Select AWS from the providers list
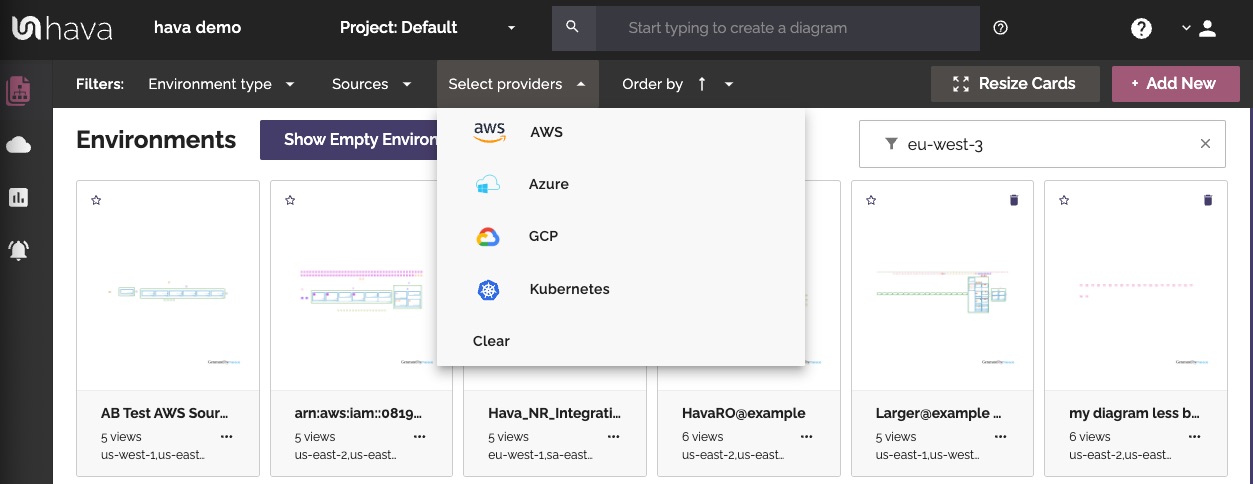This screenshot has width=1253, height=484. click(546, 132)
